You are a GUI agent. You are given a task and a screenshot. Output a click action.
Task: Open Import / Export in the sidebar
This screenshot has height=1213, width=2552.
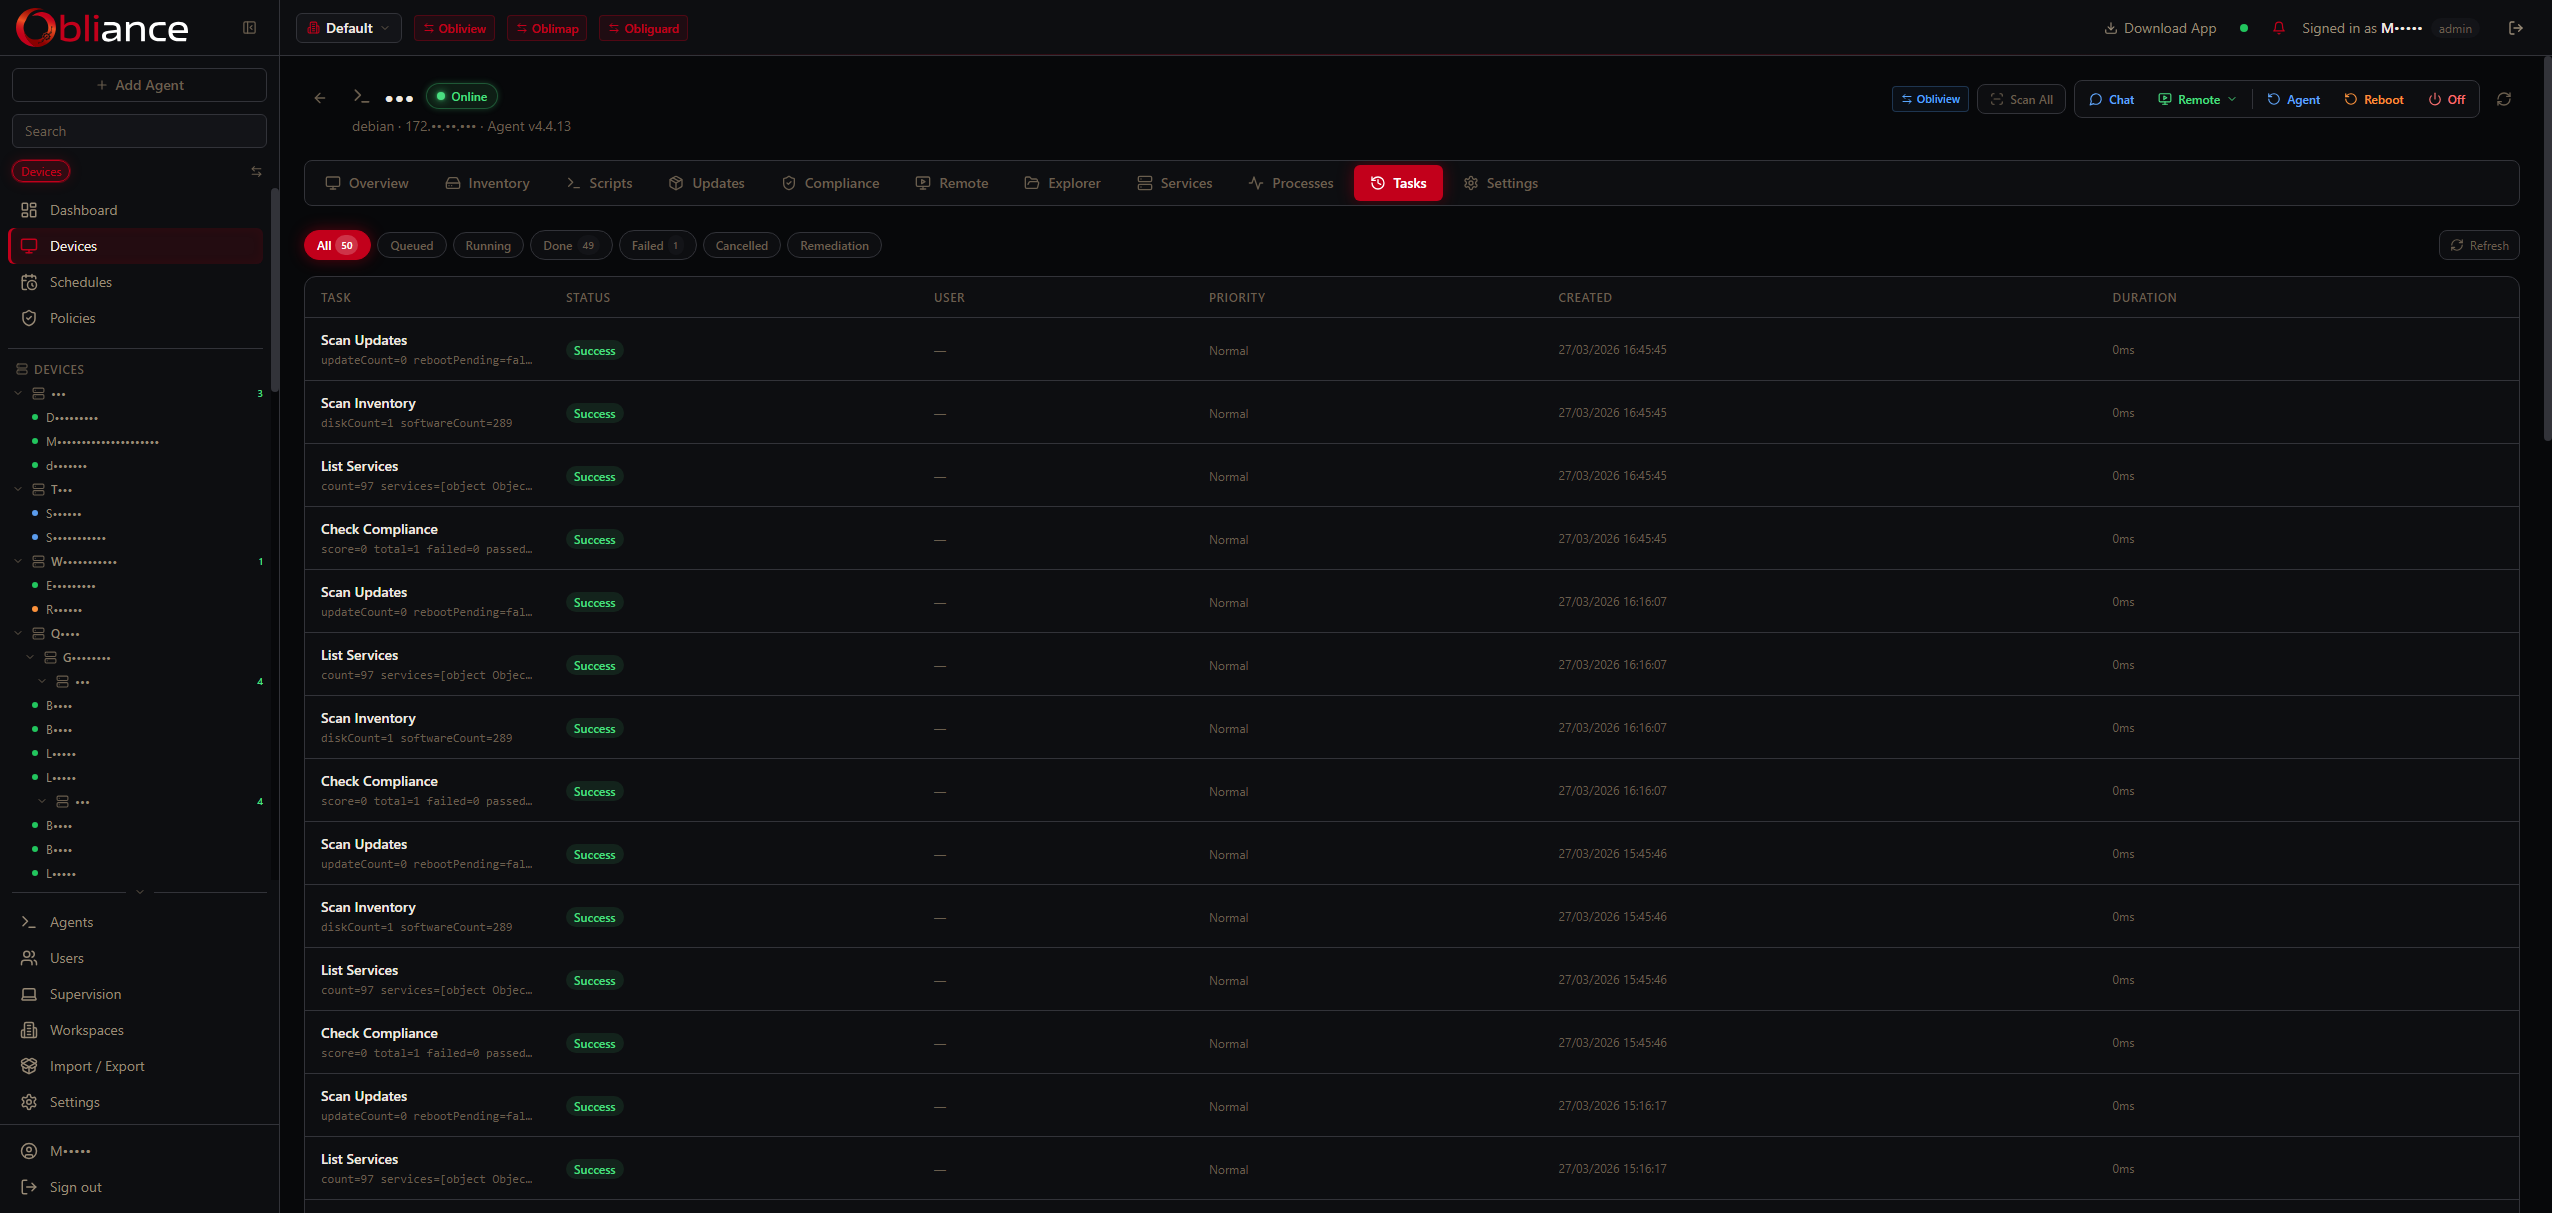click(x=96, y=1066)
